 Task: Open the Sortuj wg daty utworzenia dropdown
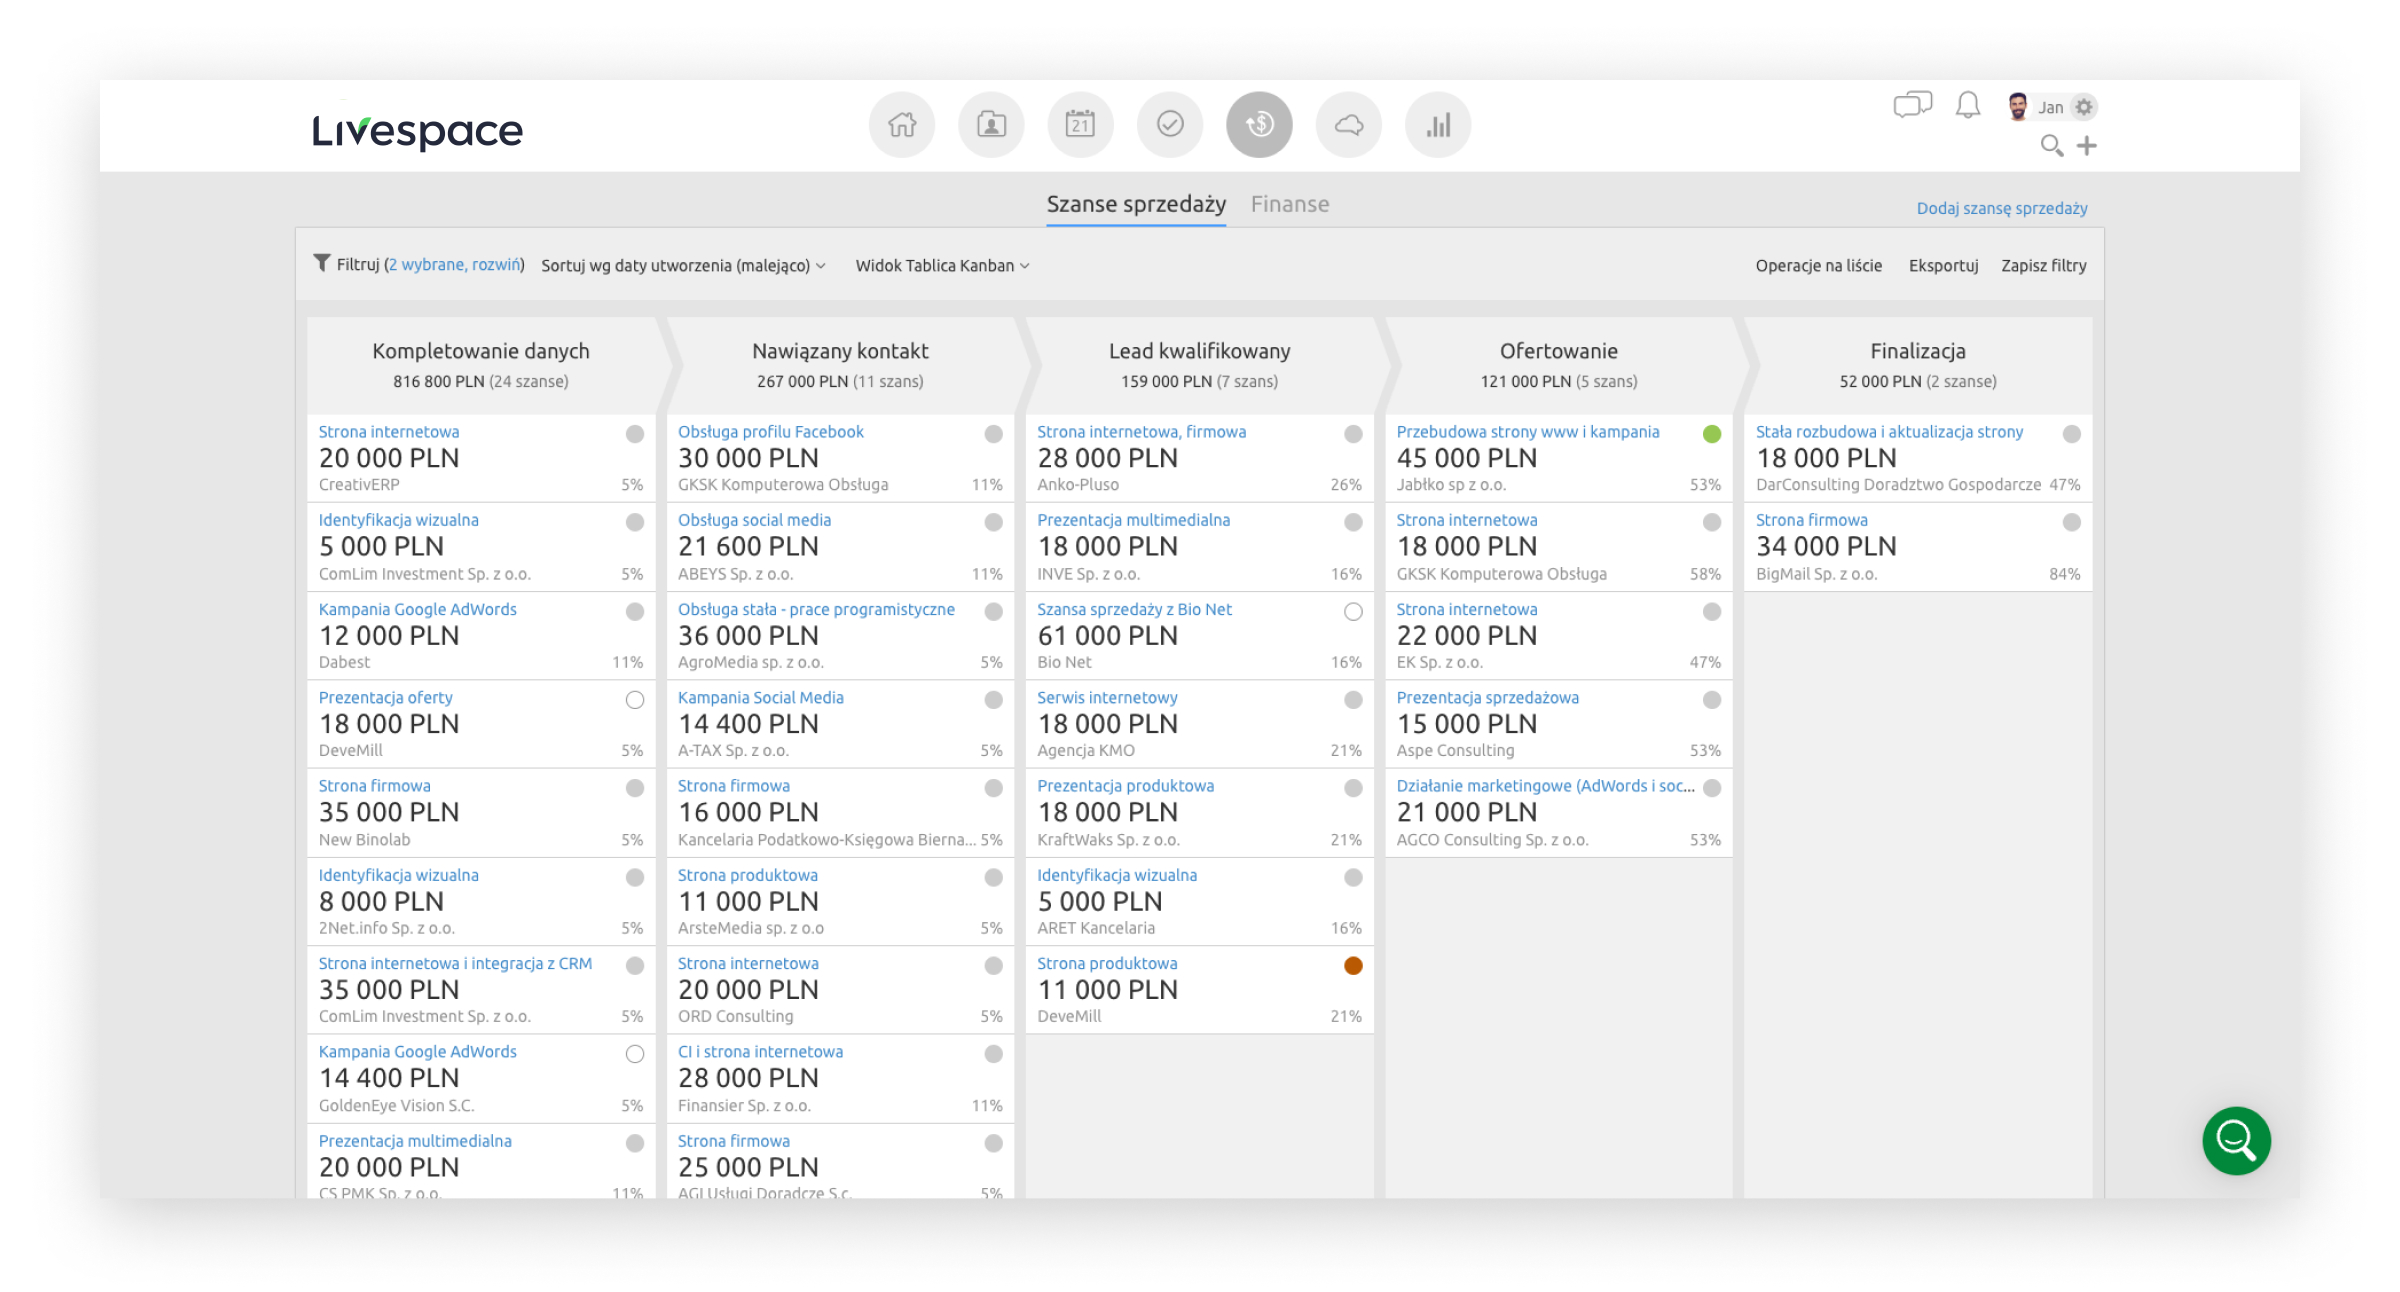coord(683,266)
